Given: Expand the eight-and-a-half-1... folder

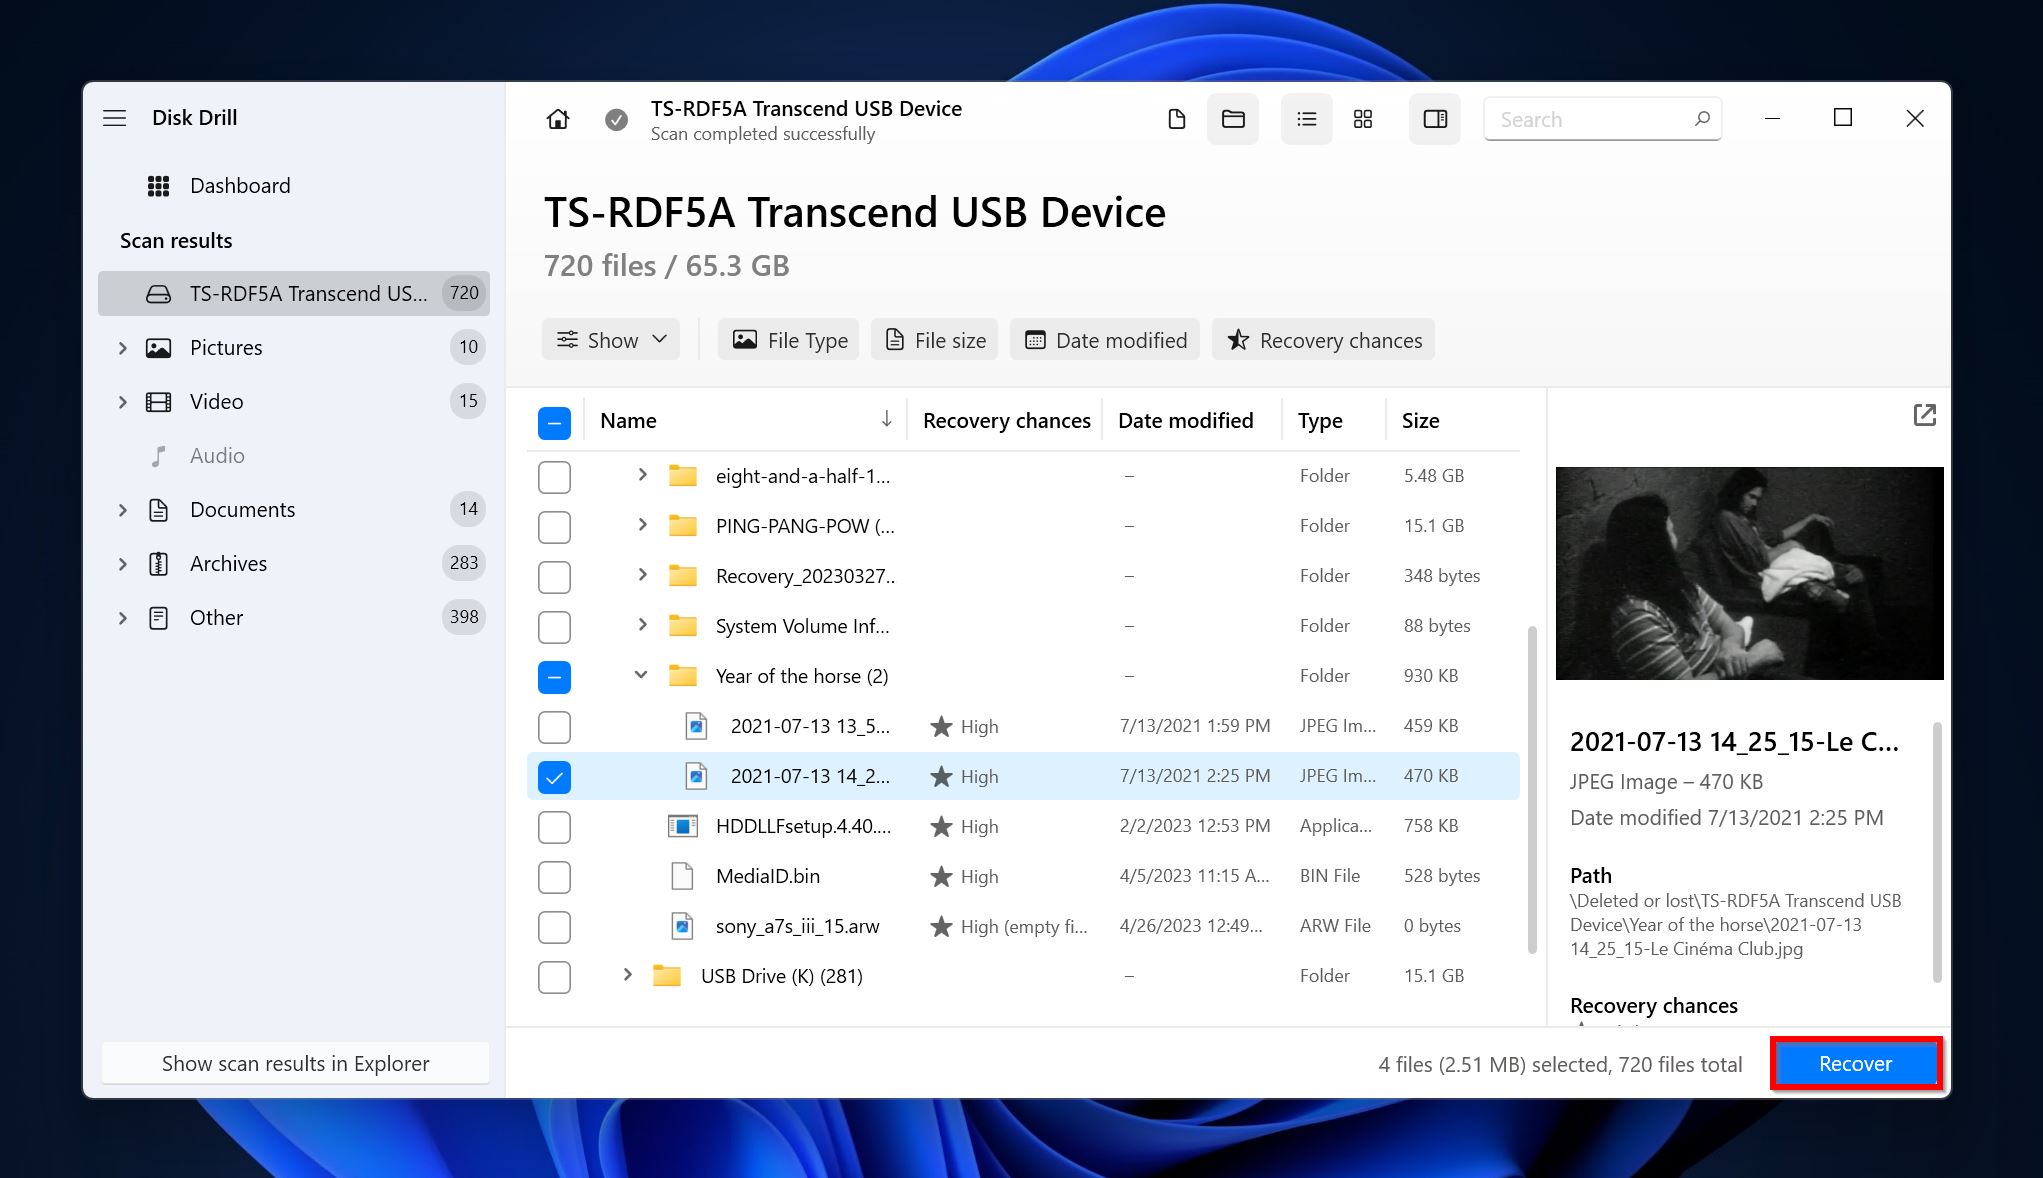Looking at the screenshot, I should coord(640,475).
